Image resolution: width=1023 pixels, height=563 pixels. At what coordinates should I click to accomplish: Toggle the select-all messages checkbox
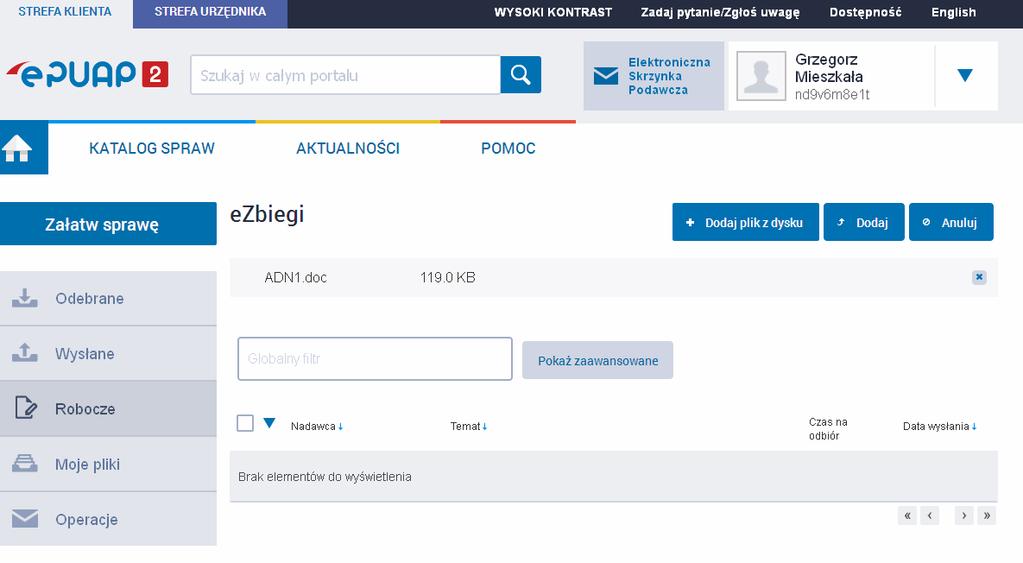point(245,423)
